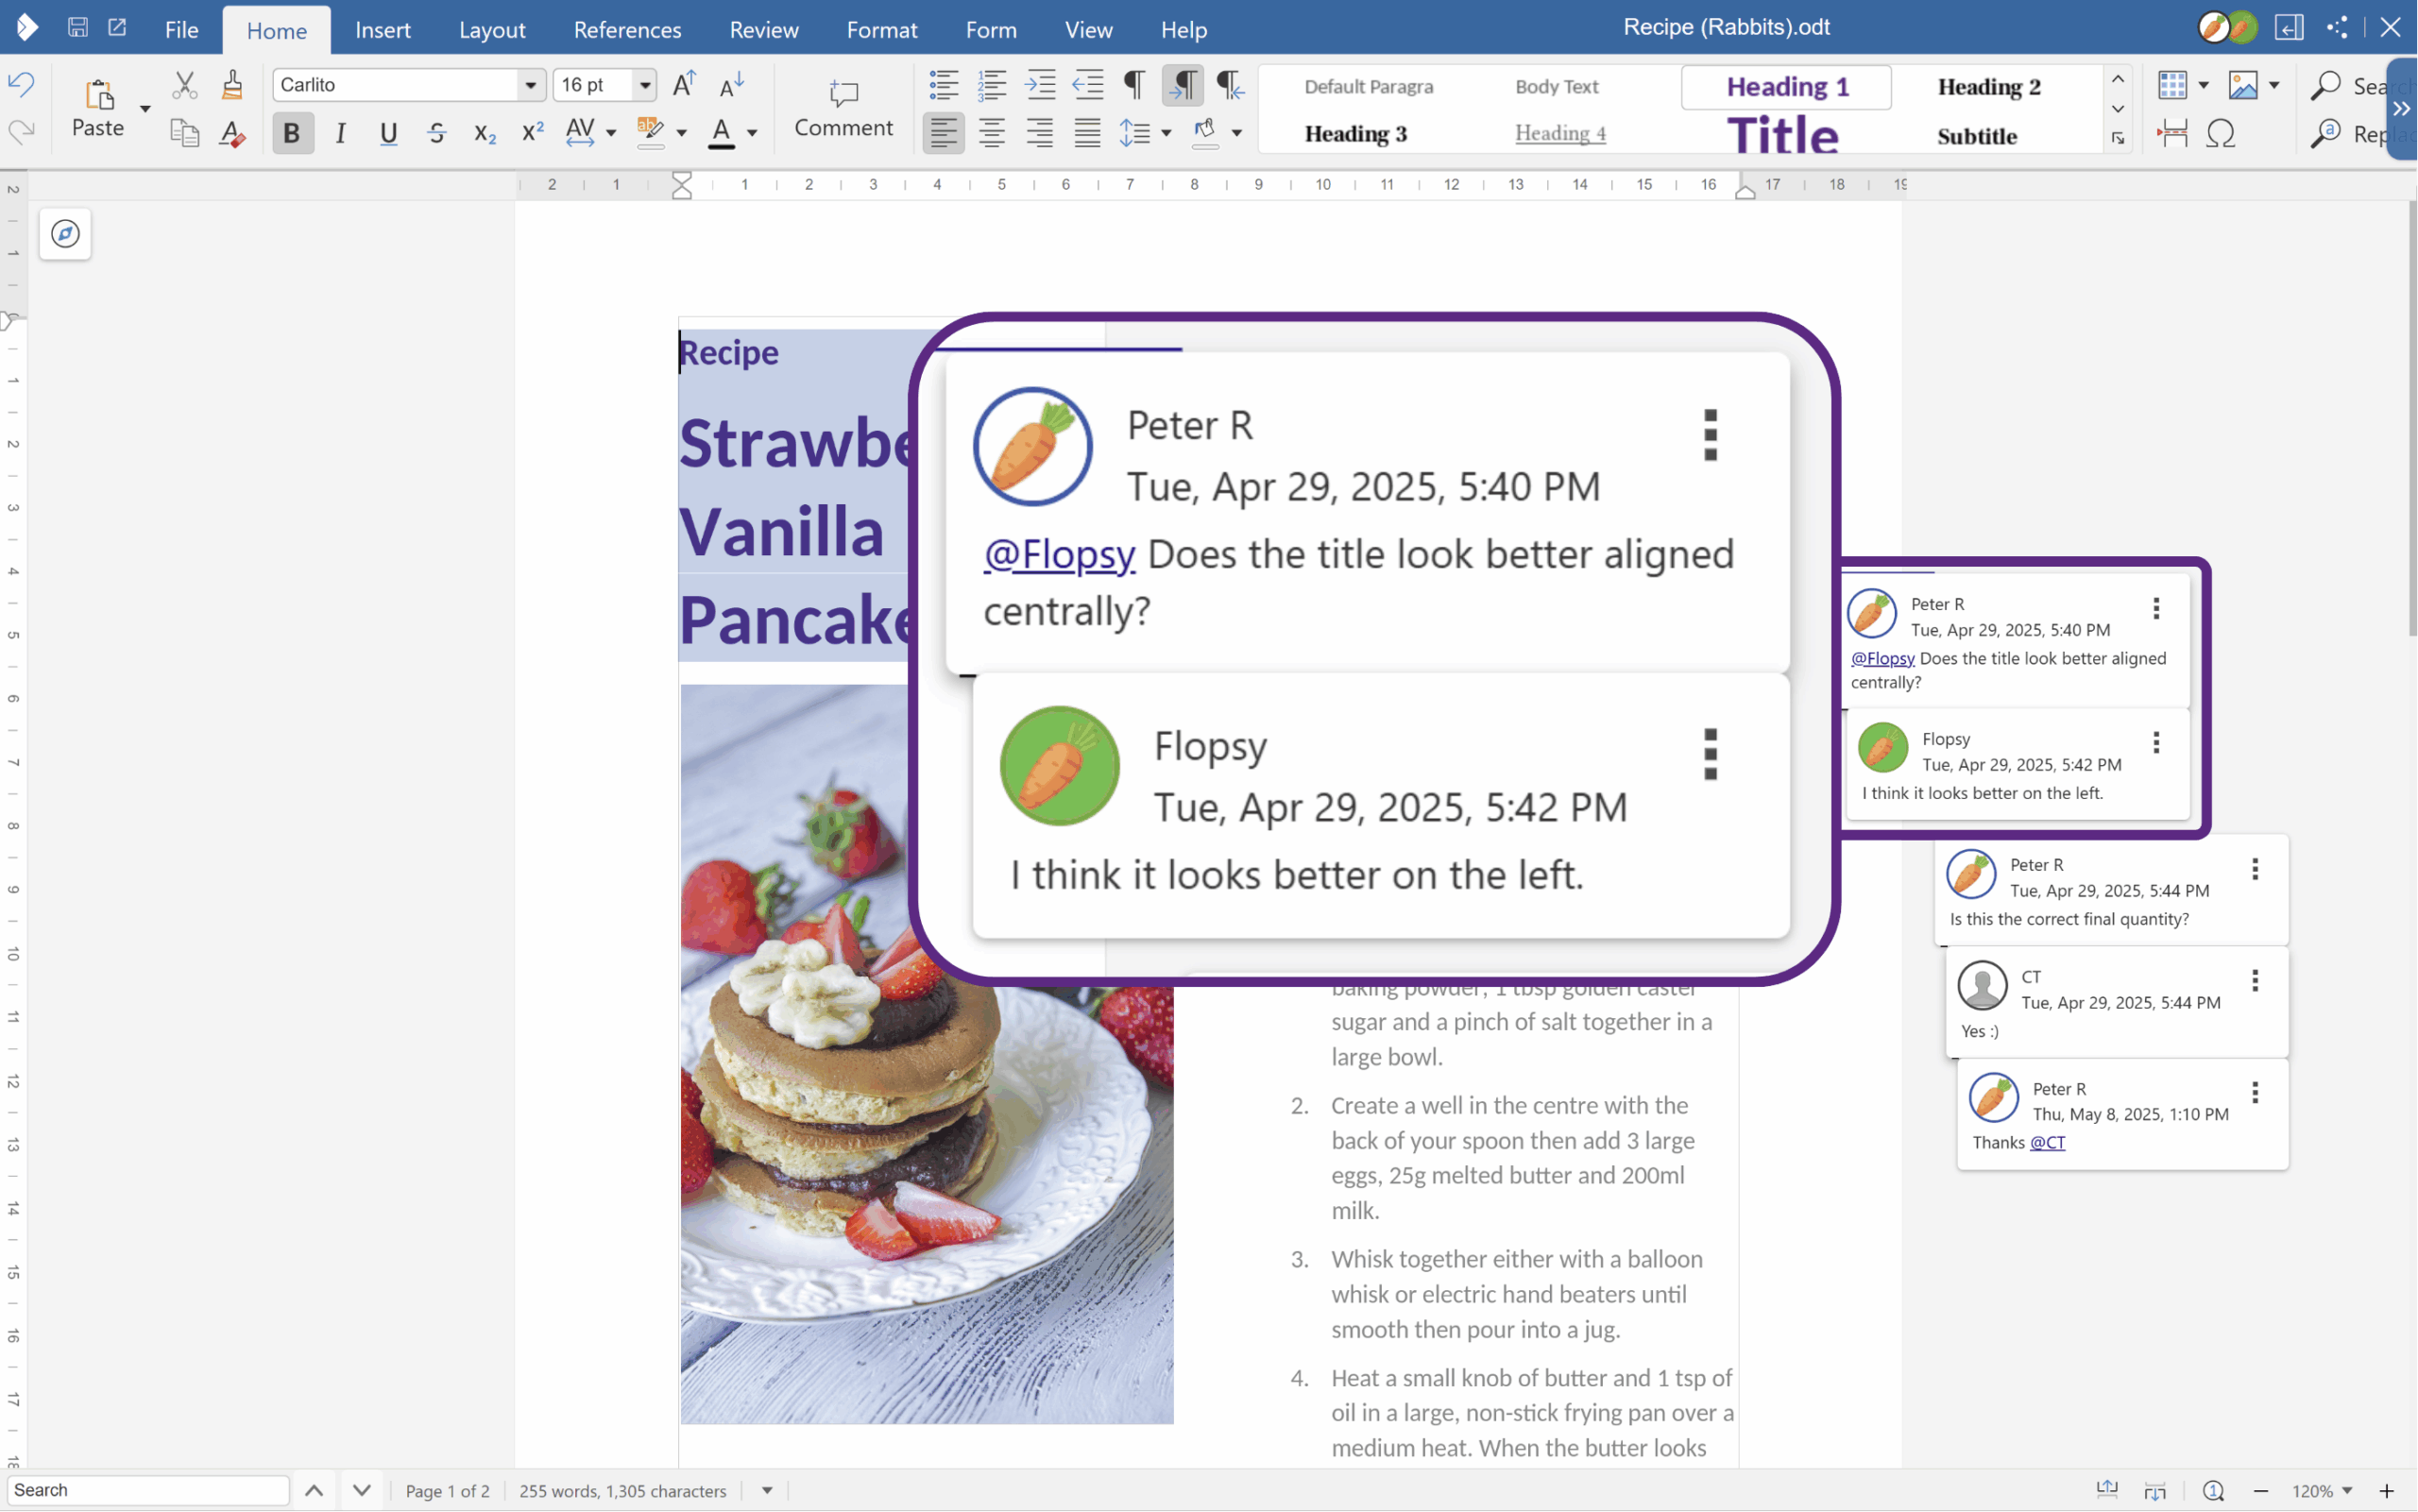Open the font color dropdown arrow
2418x1512 pixels.
[x=753, y=133]
